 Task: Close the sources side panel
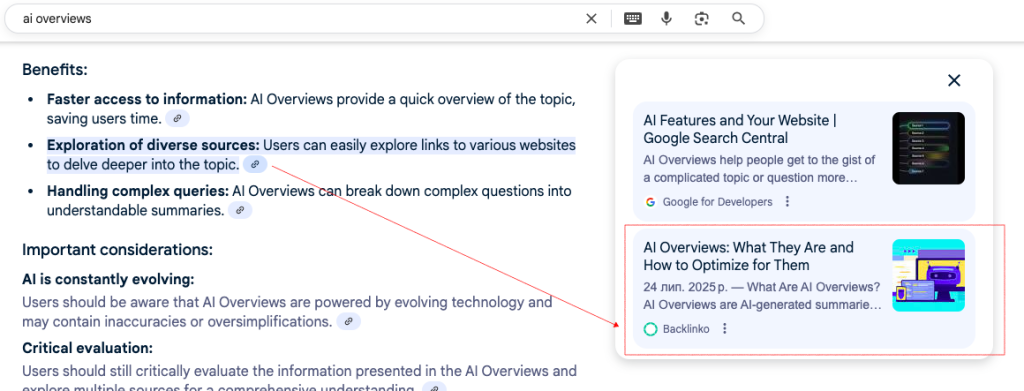pos(954,80)
